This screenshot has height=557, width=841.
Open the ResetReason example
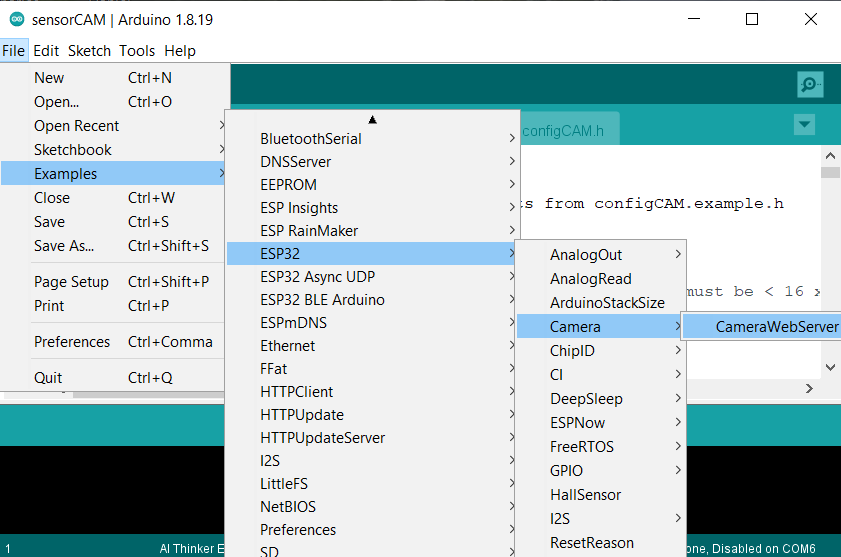tap(601, 543)
